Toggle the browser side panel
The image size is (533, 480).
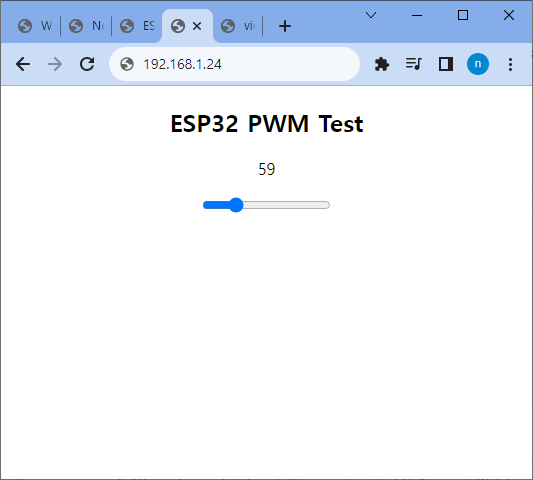pos(446,64)
